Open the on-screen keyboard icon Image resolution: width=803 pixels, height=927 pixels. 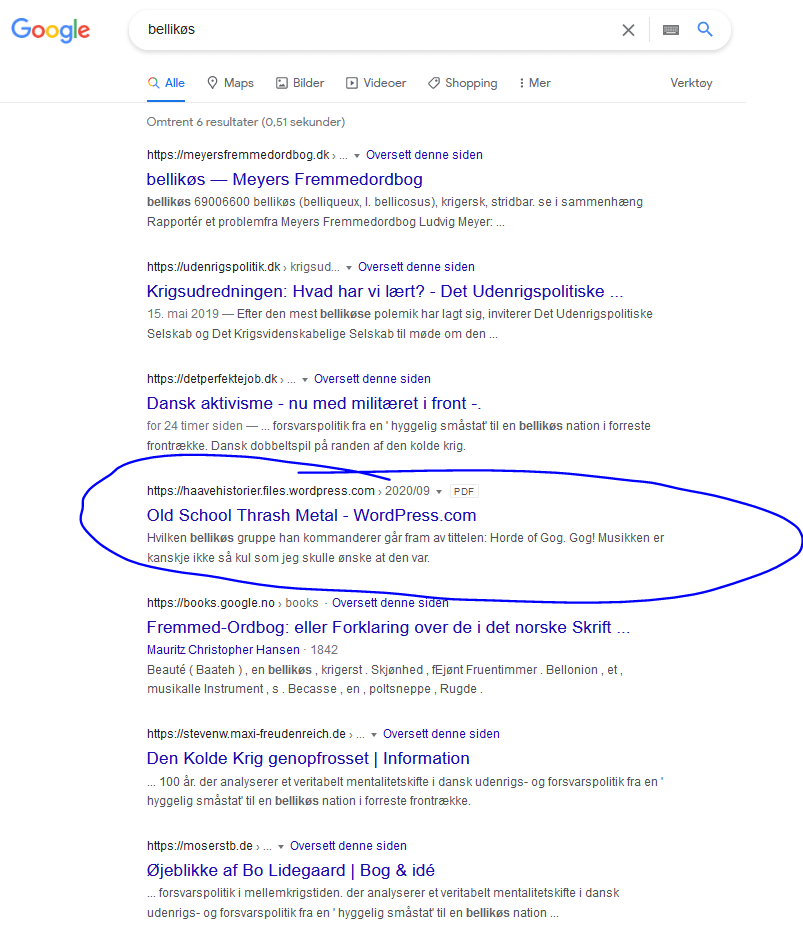[x=670, y=30]
